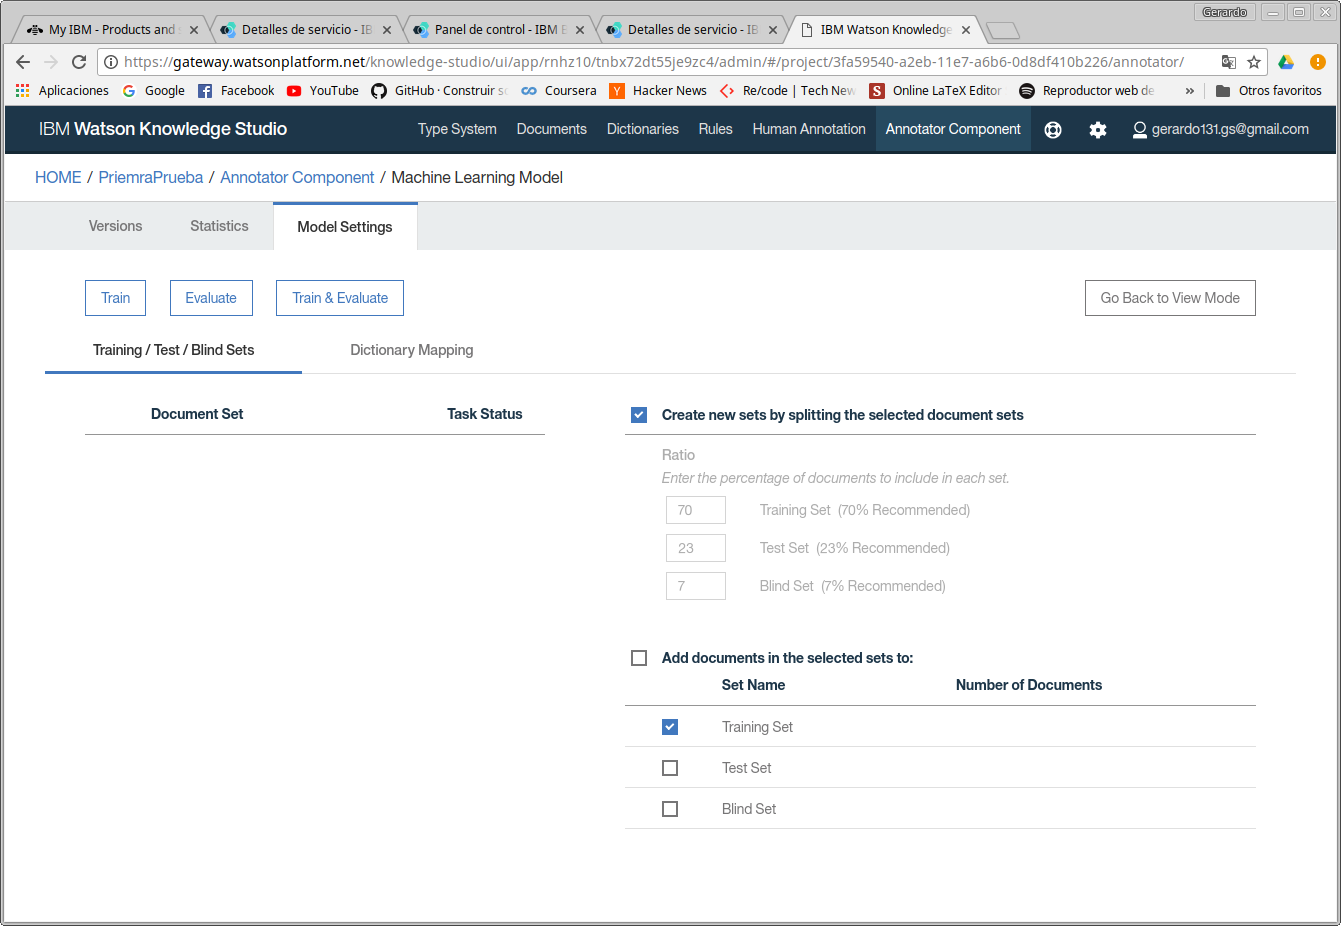The image size is (1341, 926).
Task: Click Go Back to View Mode
Action: coord(1170,298)
